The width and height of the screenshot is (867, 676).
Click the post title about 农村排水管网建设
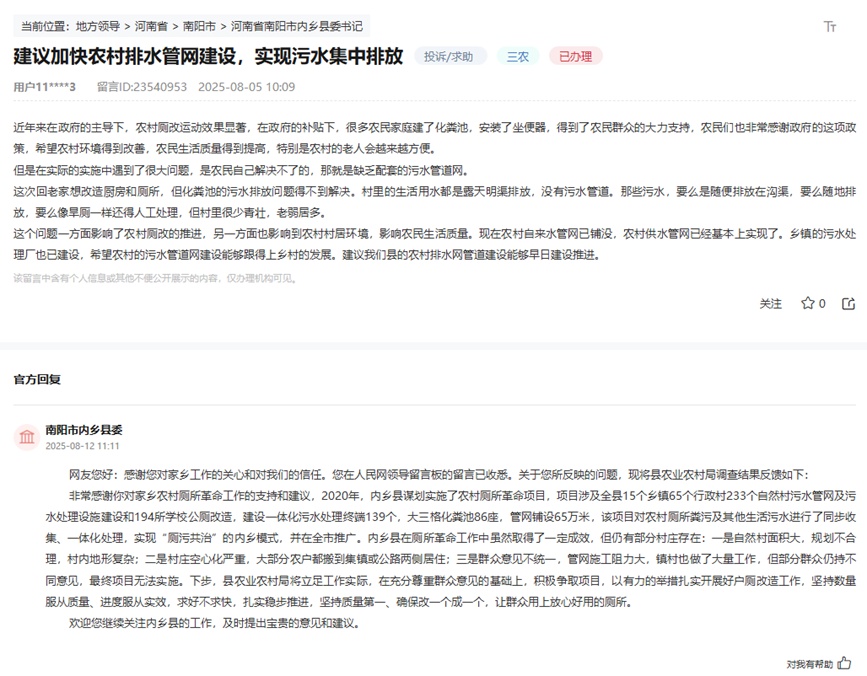click(208, 56)
